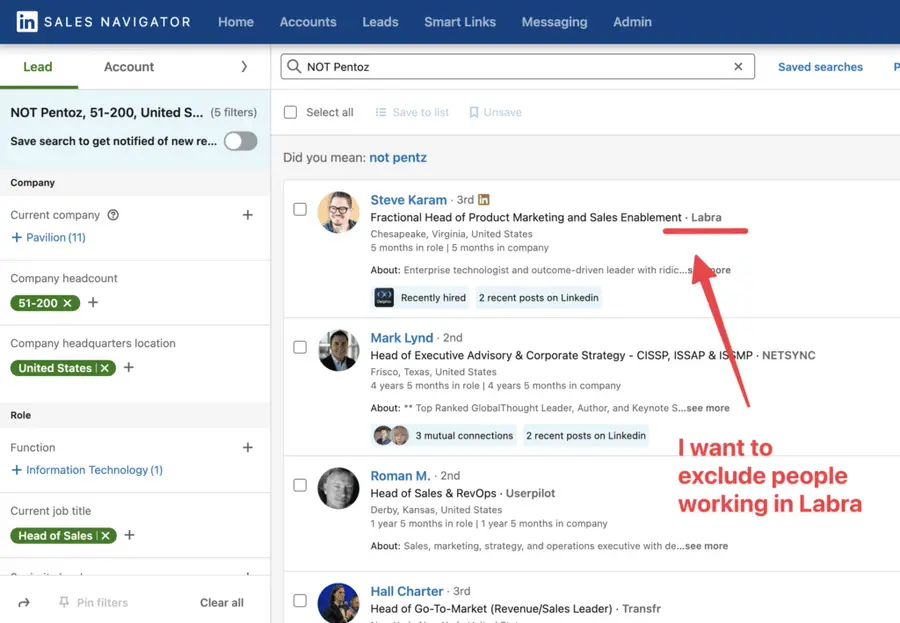Enable the save search notification toggle
900x623 pixels.
(240, 143)
